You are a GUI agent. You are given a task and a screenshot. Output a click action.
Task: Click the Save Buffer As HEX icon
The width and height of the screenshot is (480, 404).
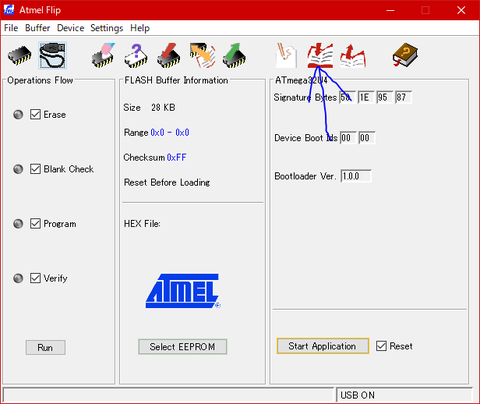[353, 56]
